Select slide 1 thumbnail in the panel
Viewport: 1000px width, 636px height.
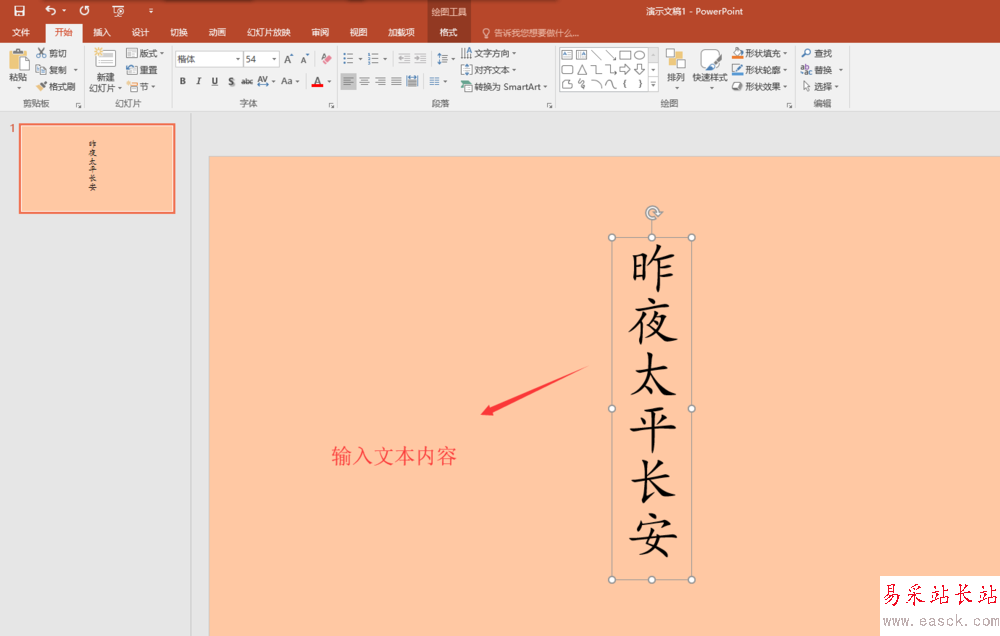click(97, 168)
